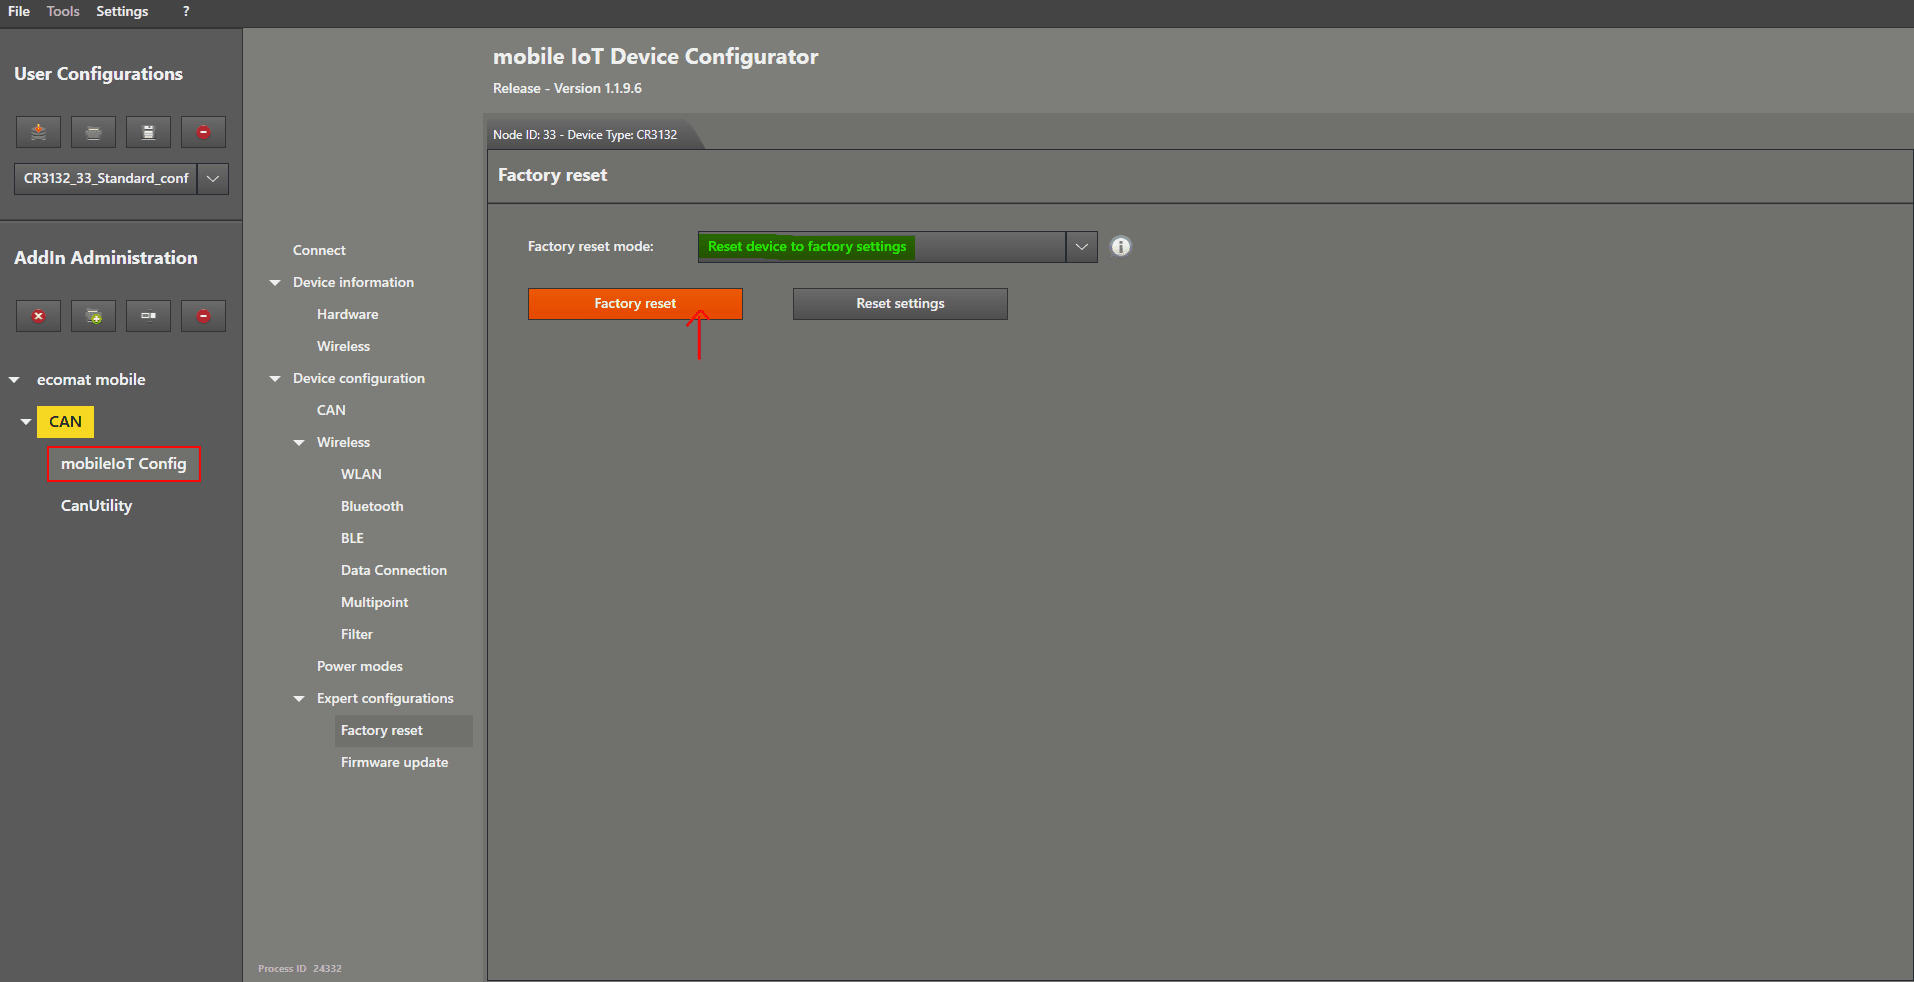Click the Reset settings button
This screenshot has width=1914, height=982.
[x=900, y=304]
